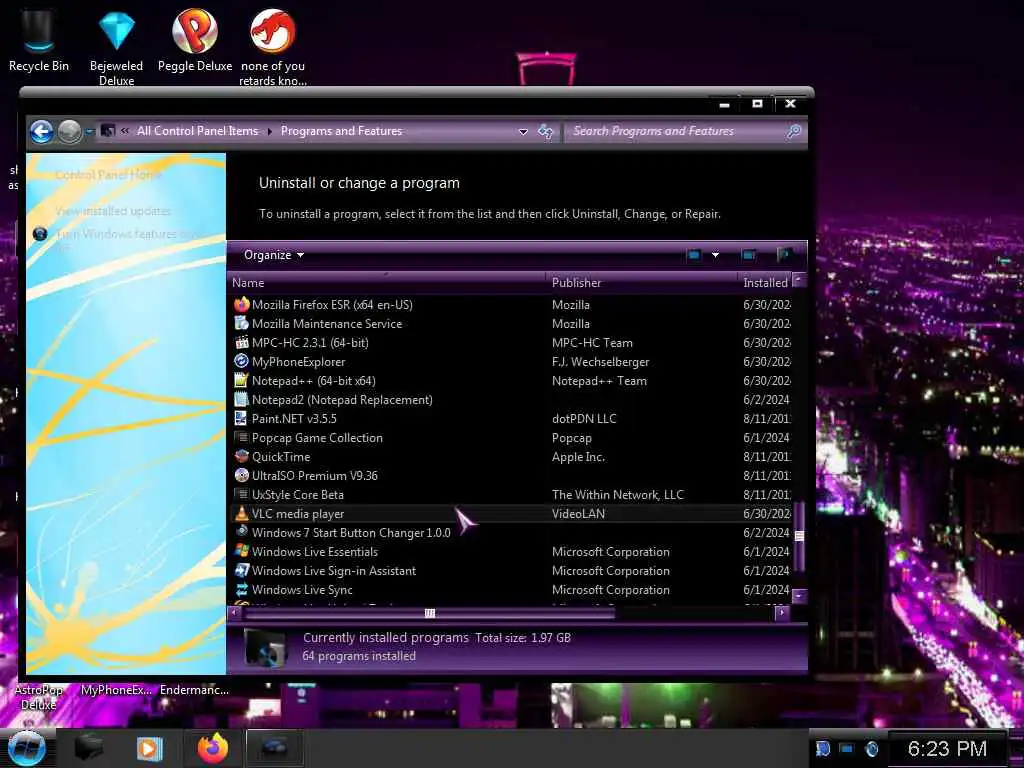1024x768 pixels.
Task: Sort by the Installed On column header
Action: 765,283
